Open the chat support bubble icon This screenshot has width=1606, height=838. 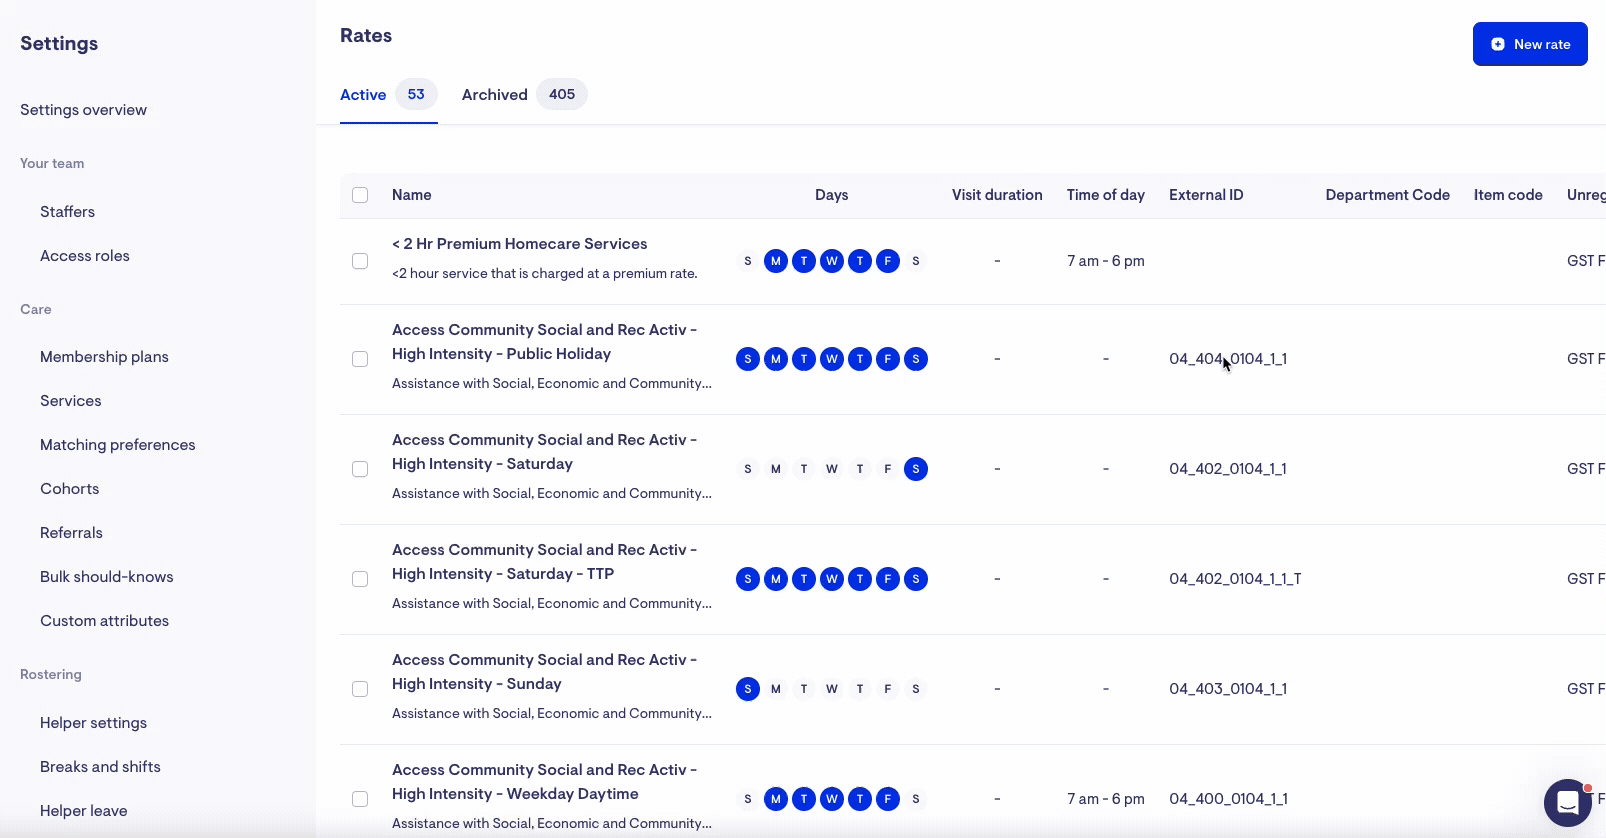pyautogui.click(x=1567, y=802)
